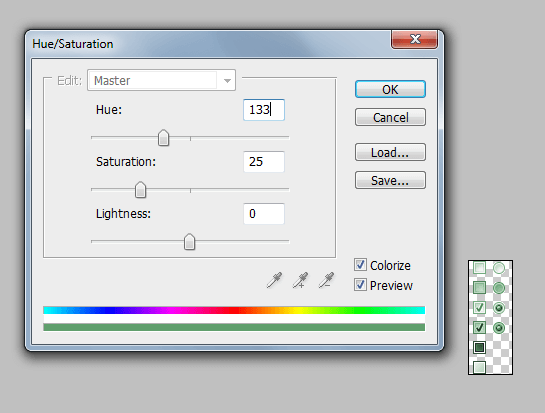Viewport: 545px width, 413px height.
Task: Close the Hue/Saturation dialog window
Action: pyautogui.click(x=414, y=39)
